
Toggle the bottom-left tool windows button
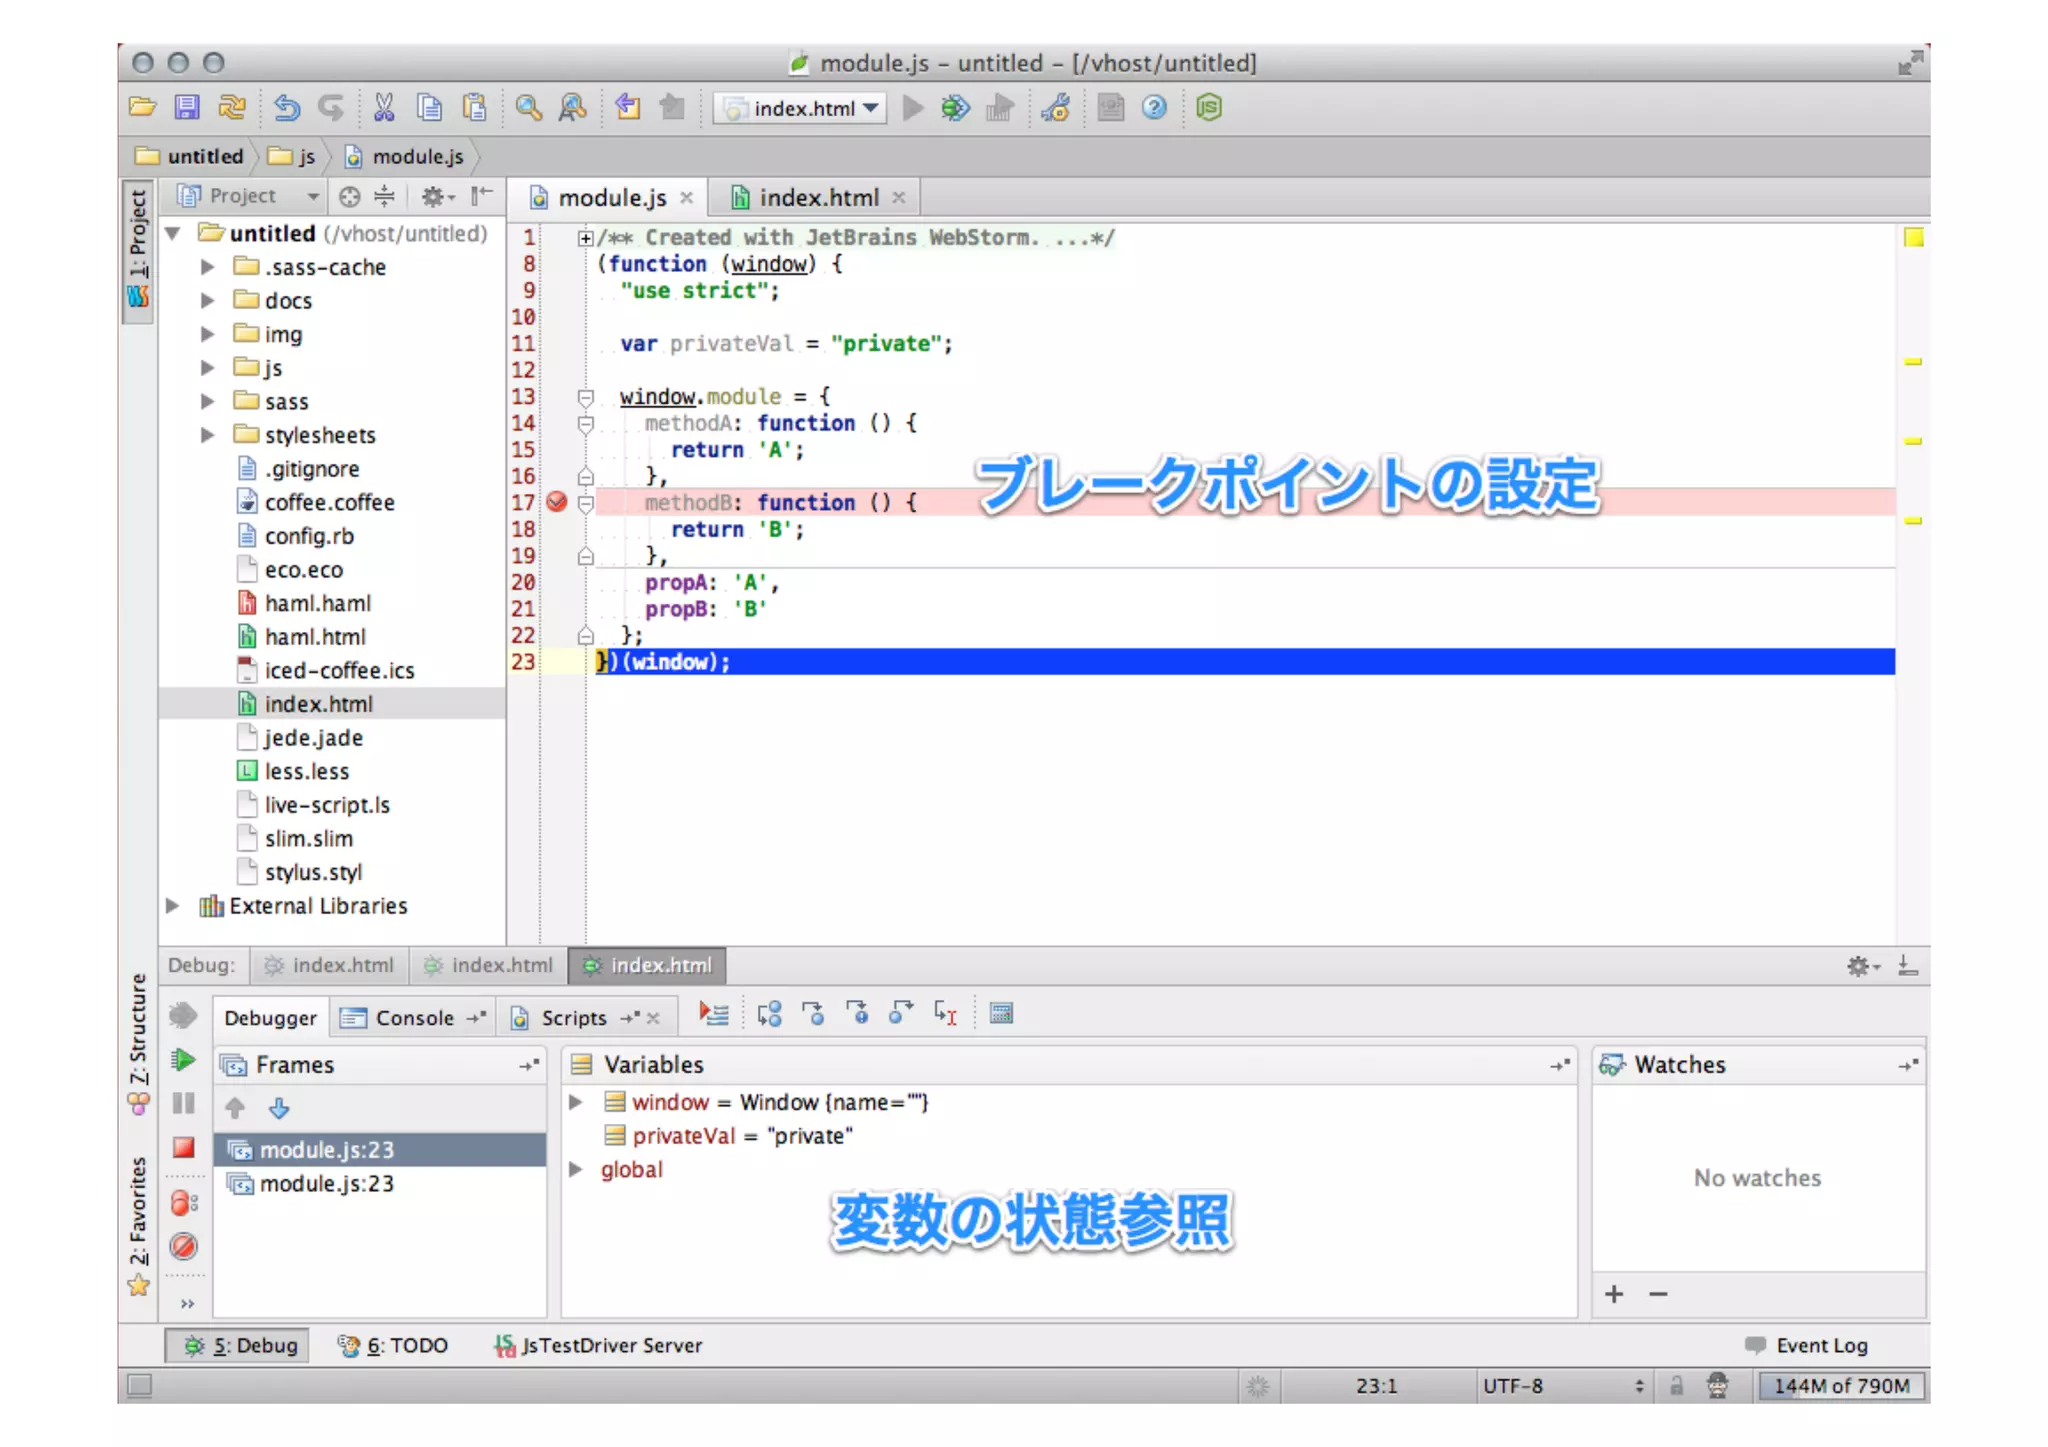click(x=140, y=1385)
